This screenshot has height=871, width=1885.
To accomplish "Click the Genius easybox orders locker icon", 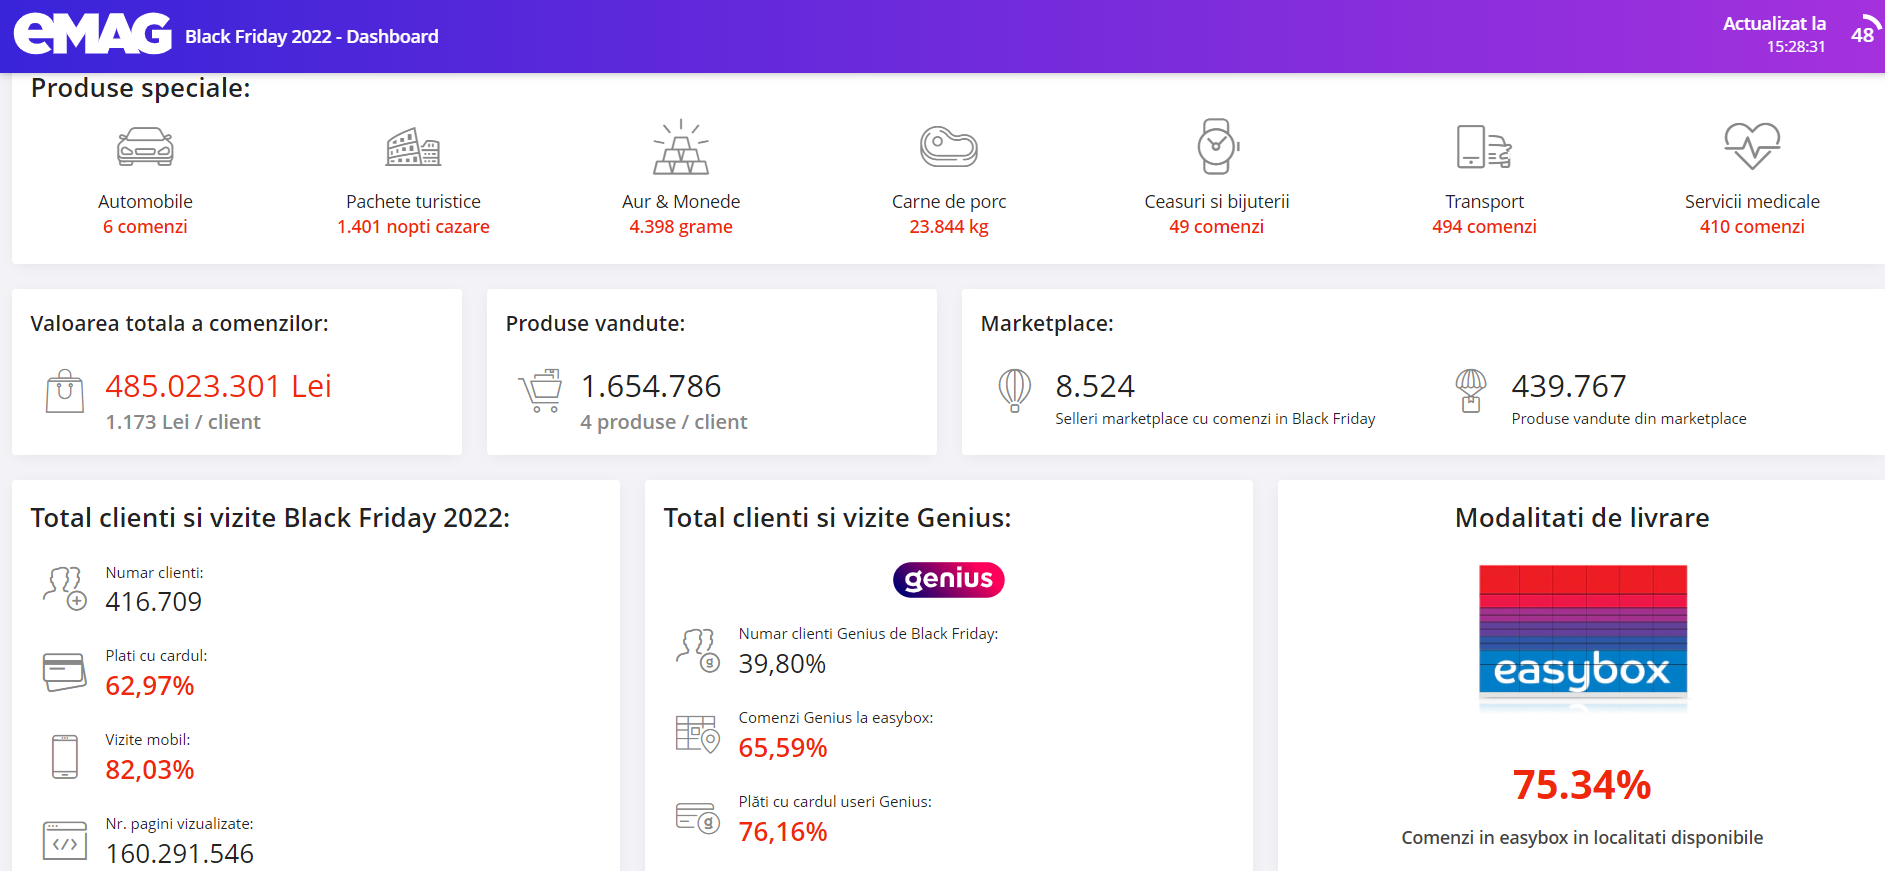I will pyautogui.click(x=698, y=734).
